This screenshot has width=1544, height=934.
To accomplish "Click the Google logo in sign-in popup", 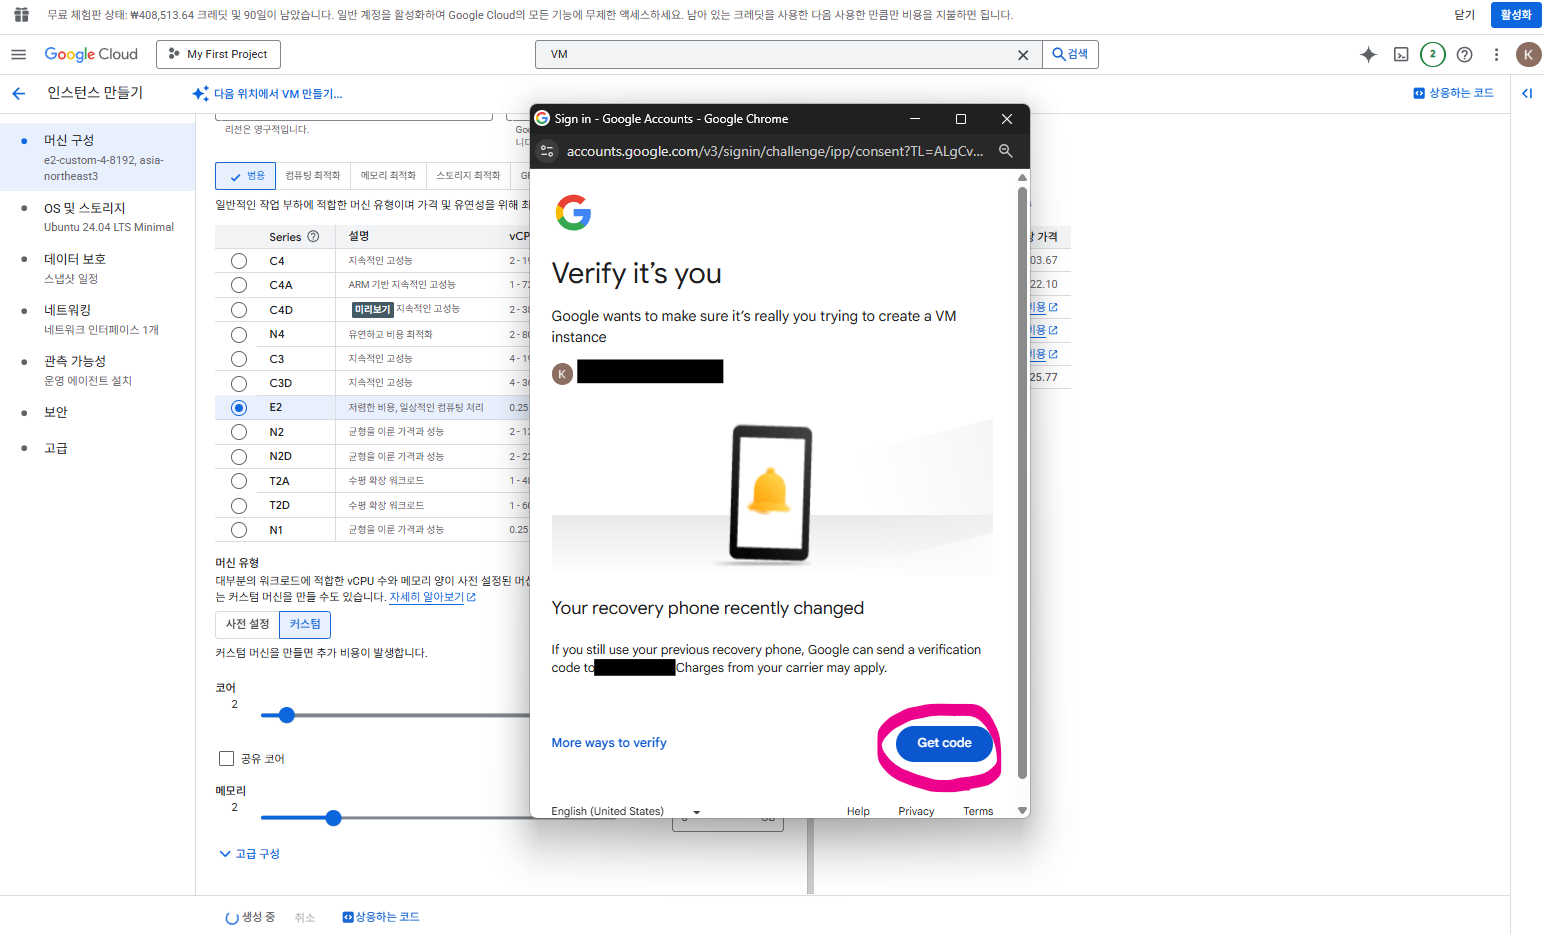I will [573, 213].
